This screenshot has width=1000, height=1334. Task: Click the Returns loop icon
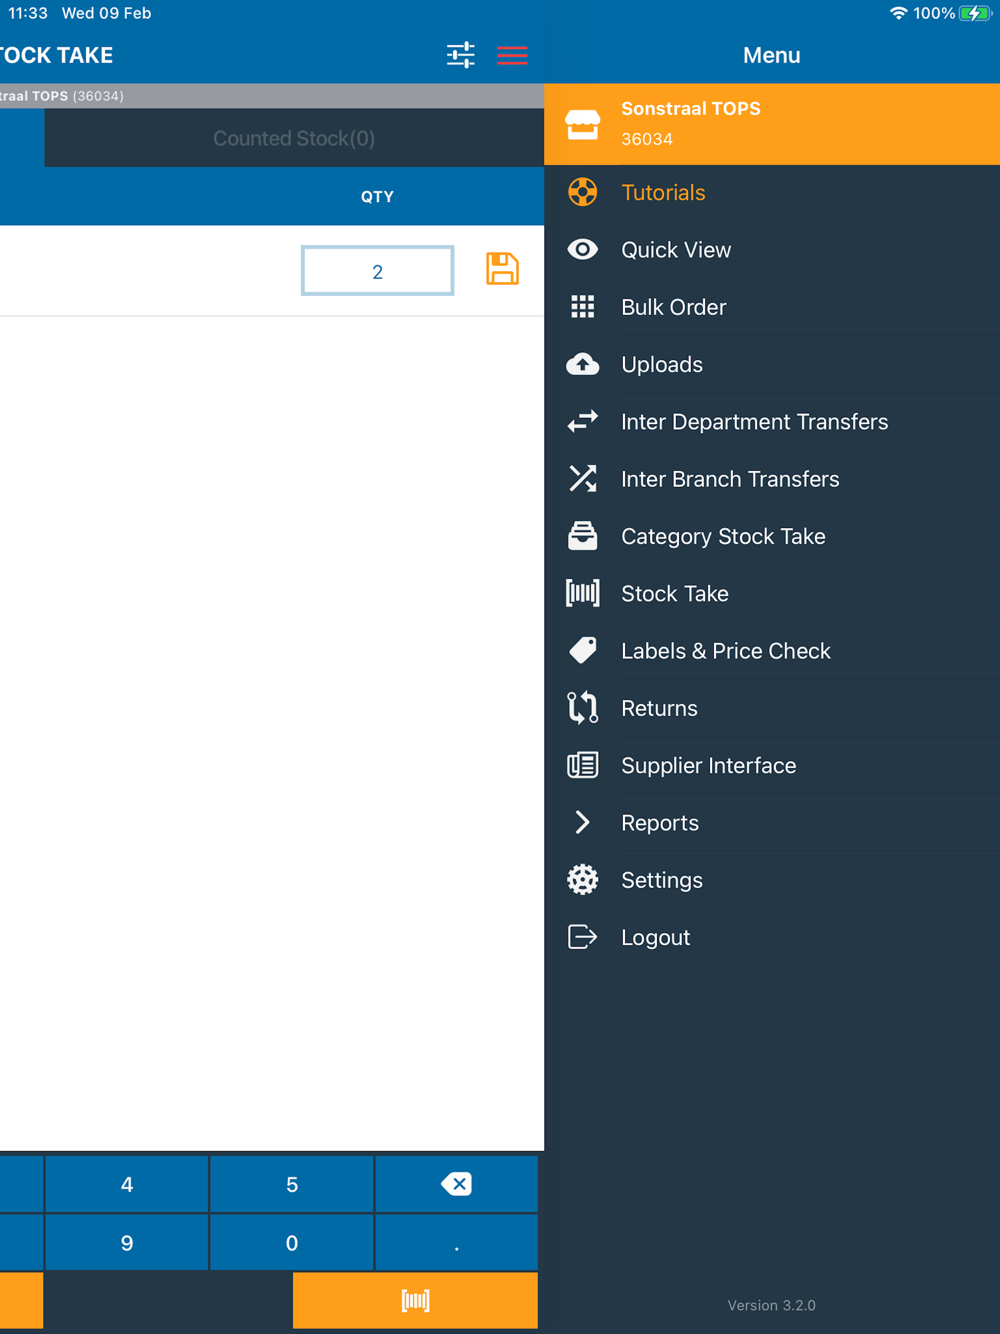583,708
